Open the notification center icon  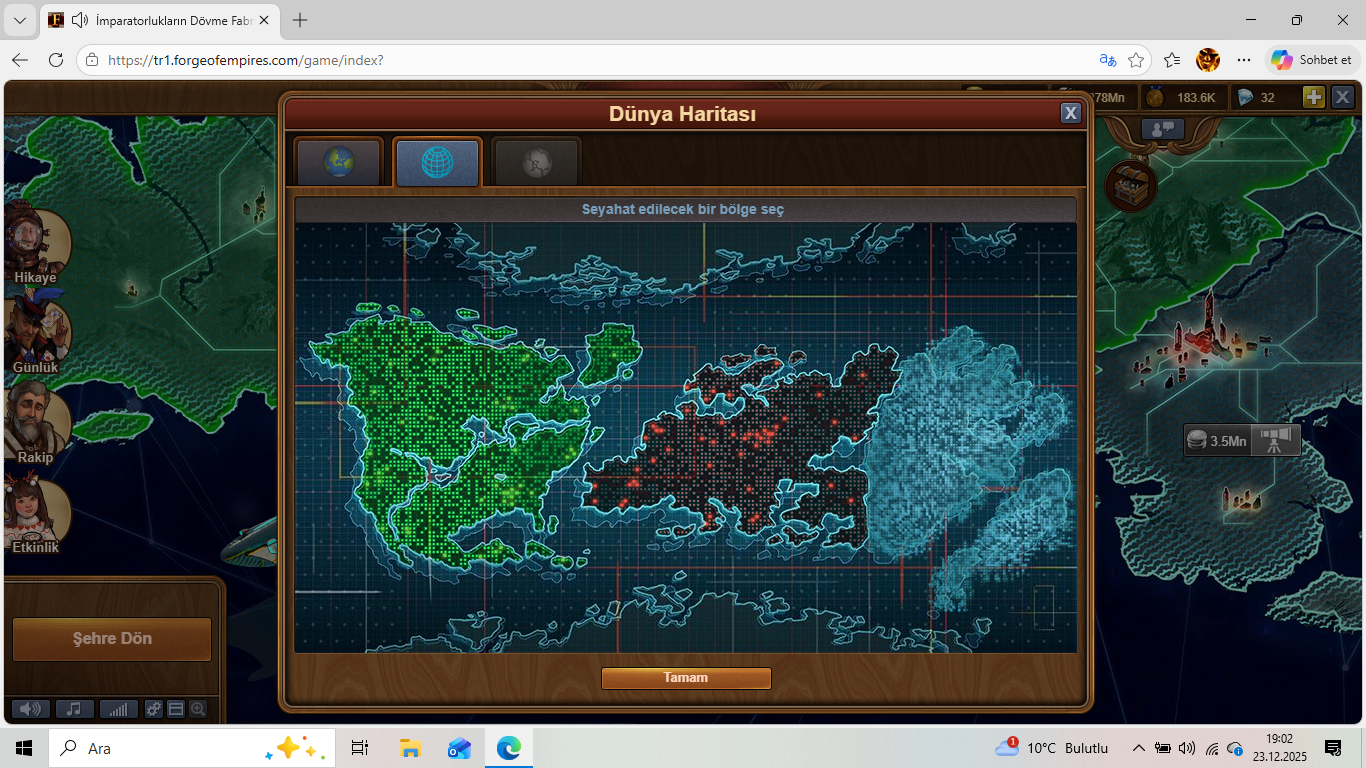[x=1333, y=748]
